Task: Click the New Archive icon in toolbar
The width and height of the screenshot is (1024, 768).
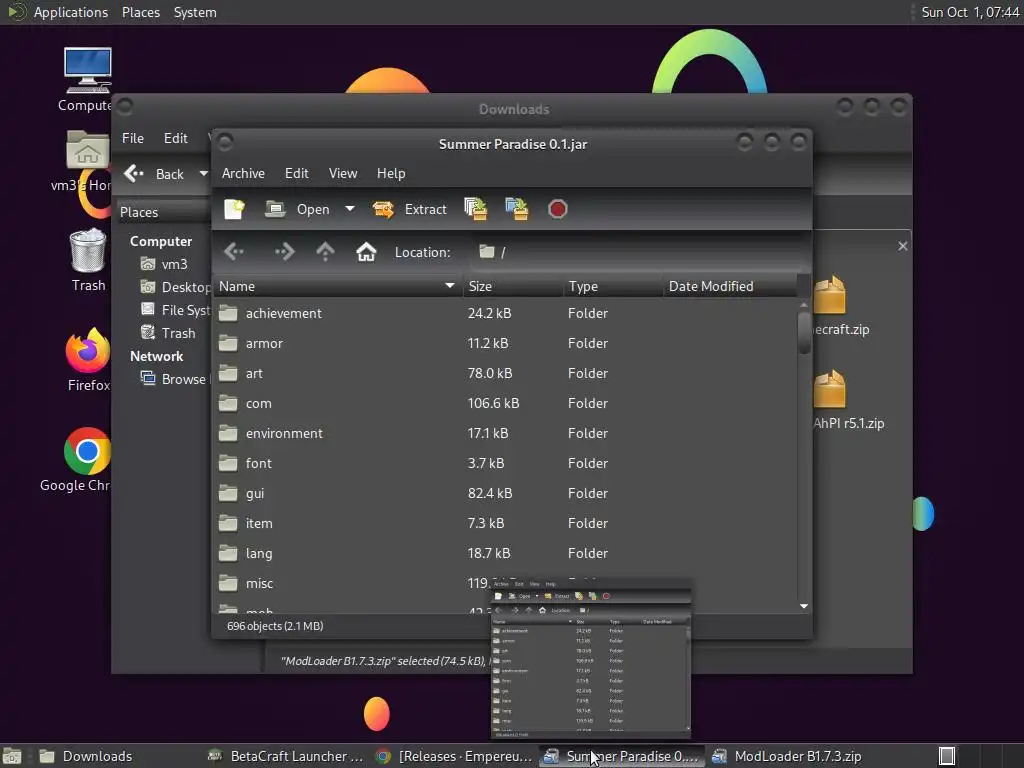Action: point(234,209)
